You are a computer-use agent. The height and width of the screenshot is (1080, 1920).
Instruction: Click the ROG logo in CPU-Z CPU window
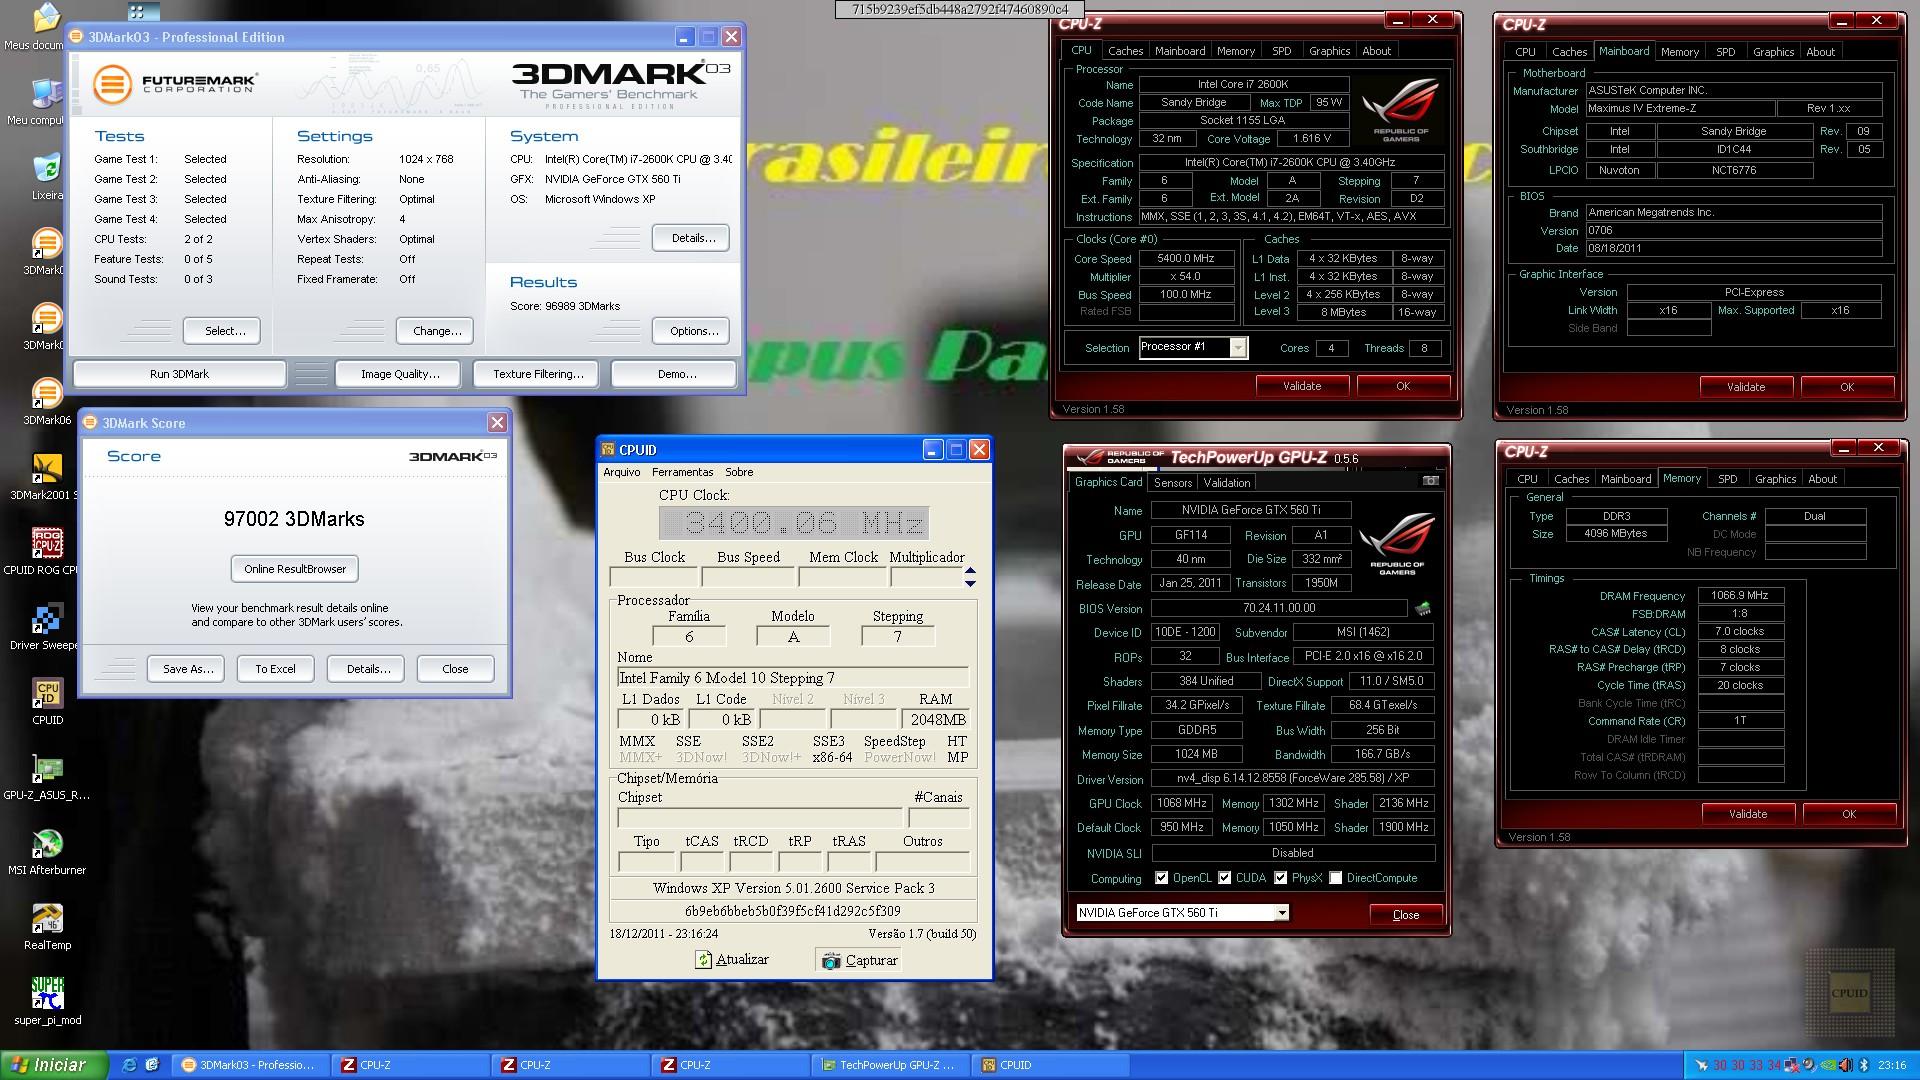pyautogui.click(x=1401, y=108)
